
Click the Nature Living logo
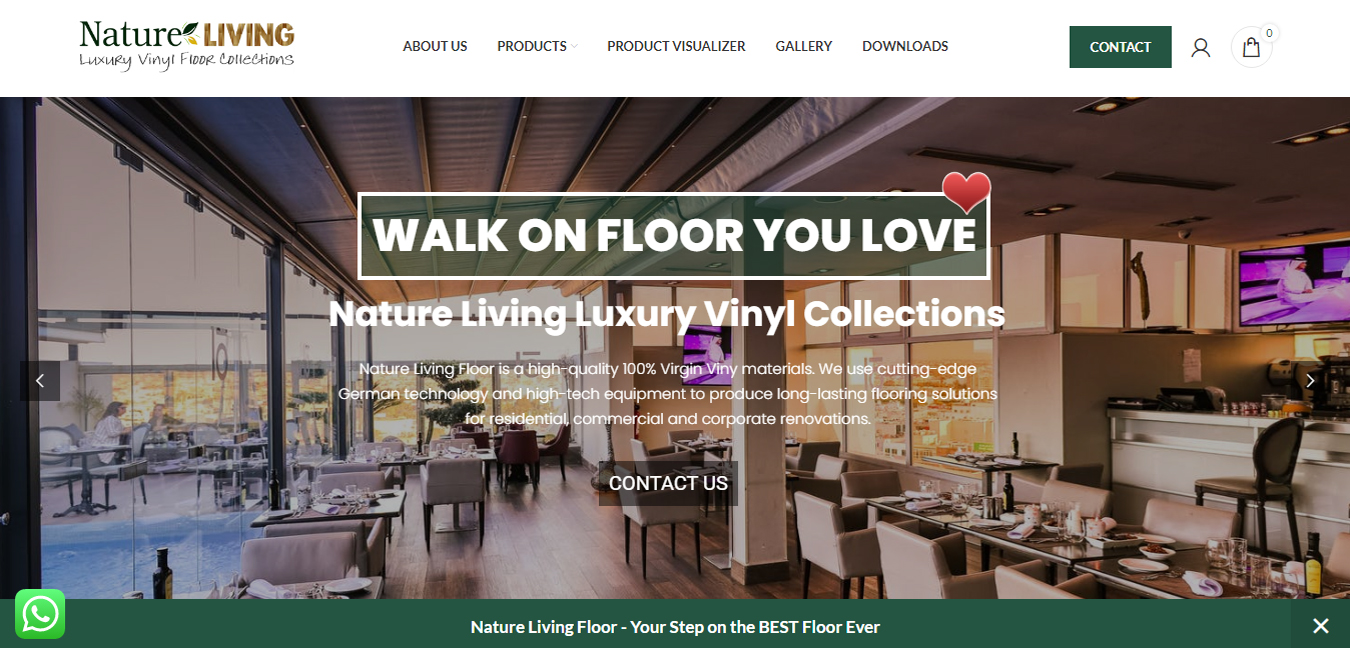click(187, 46)
